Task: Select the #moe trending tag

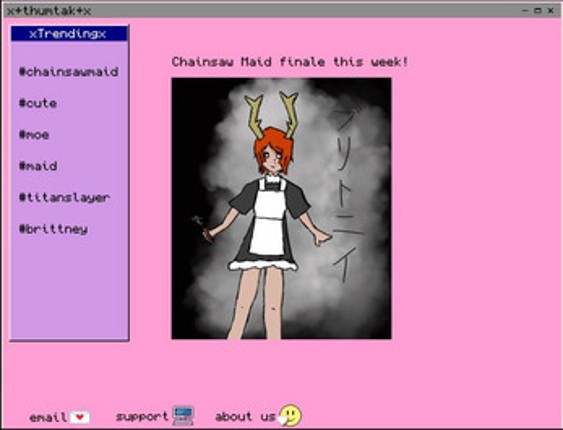Action: pyautogui.click(x=34, y=135)
